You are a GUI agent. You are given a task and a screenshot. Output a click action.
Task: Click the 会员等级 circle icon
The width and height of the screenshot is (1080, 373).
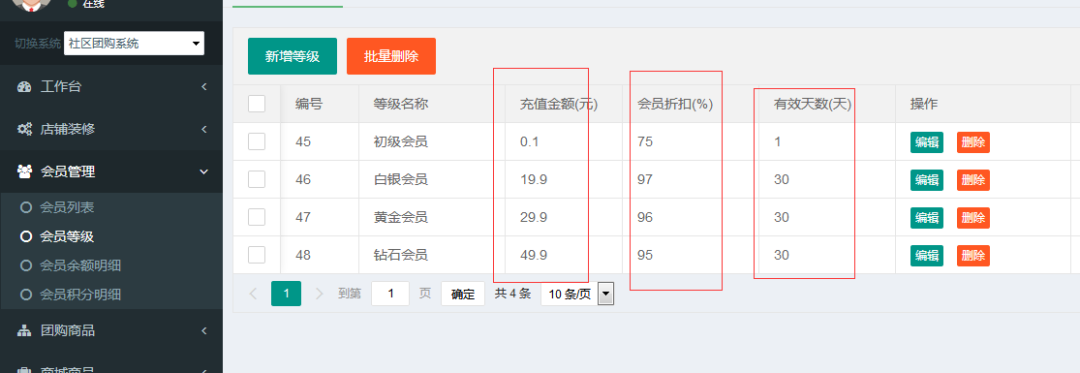tap(26, 237)
